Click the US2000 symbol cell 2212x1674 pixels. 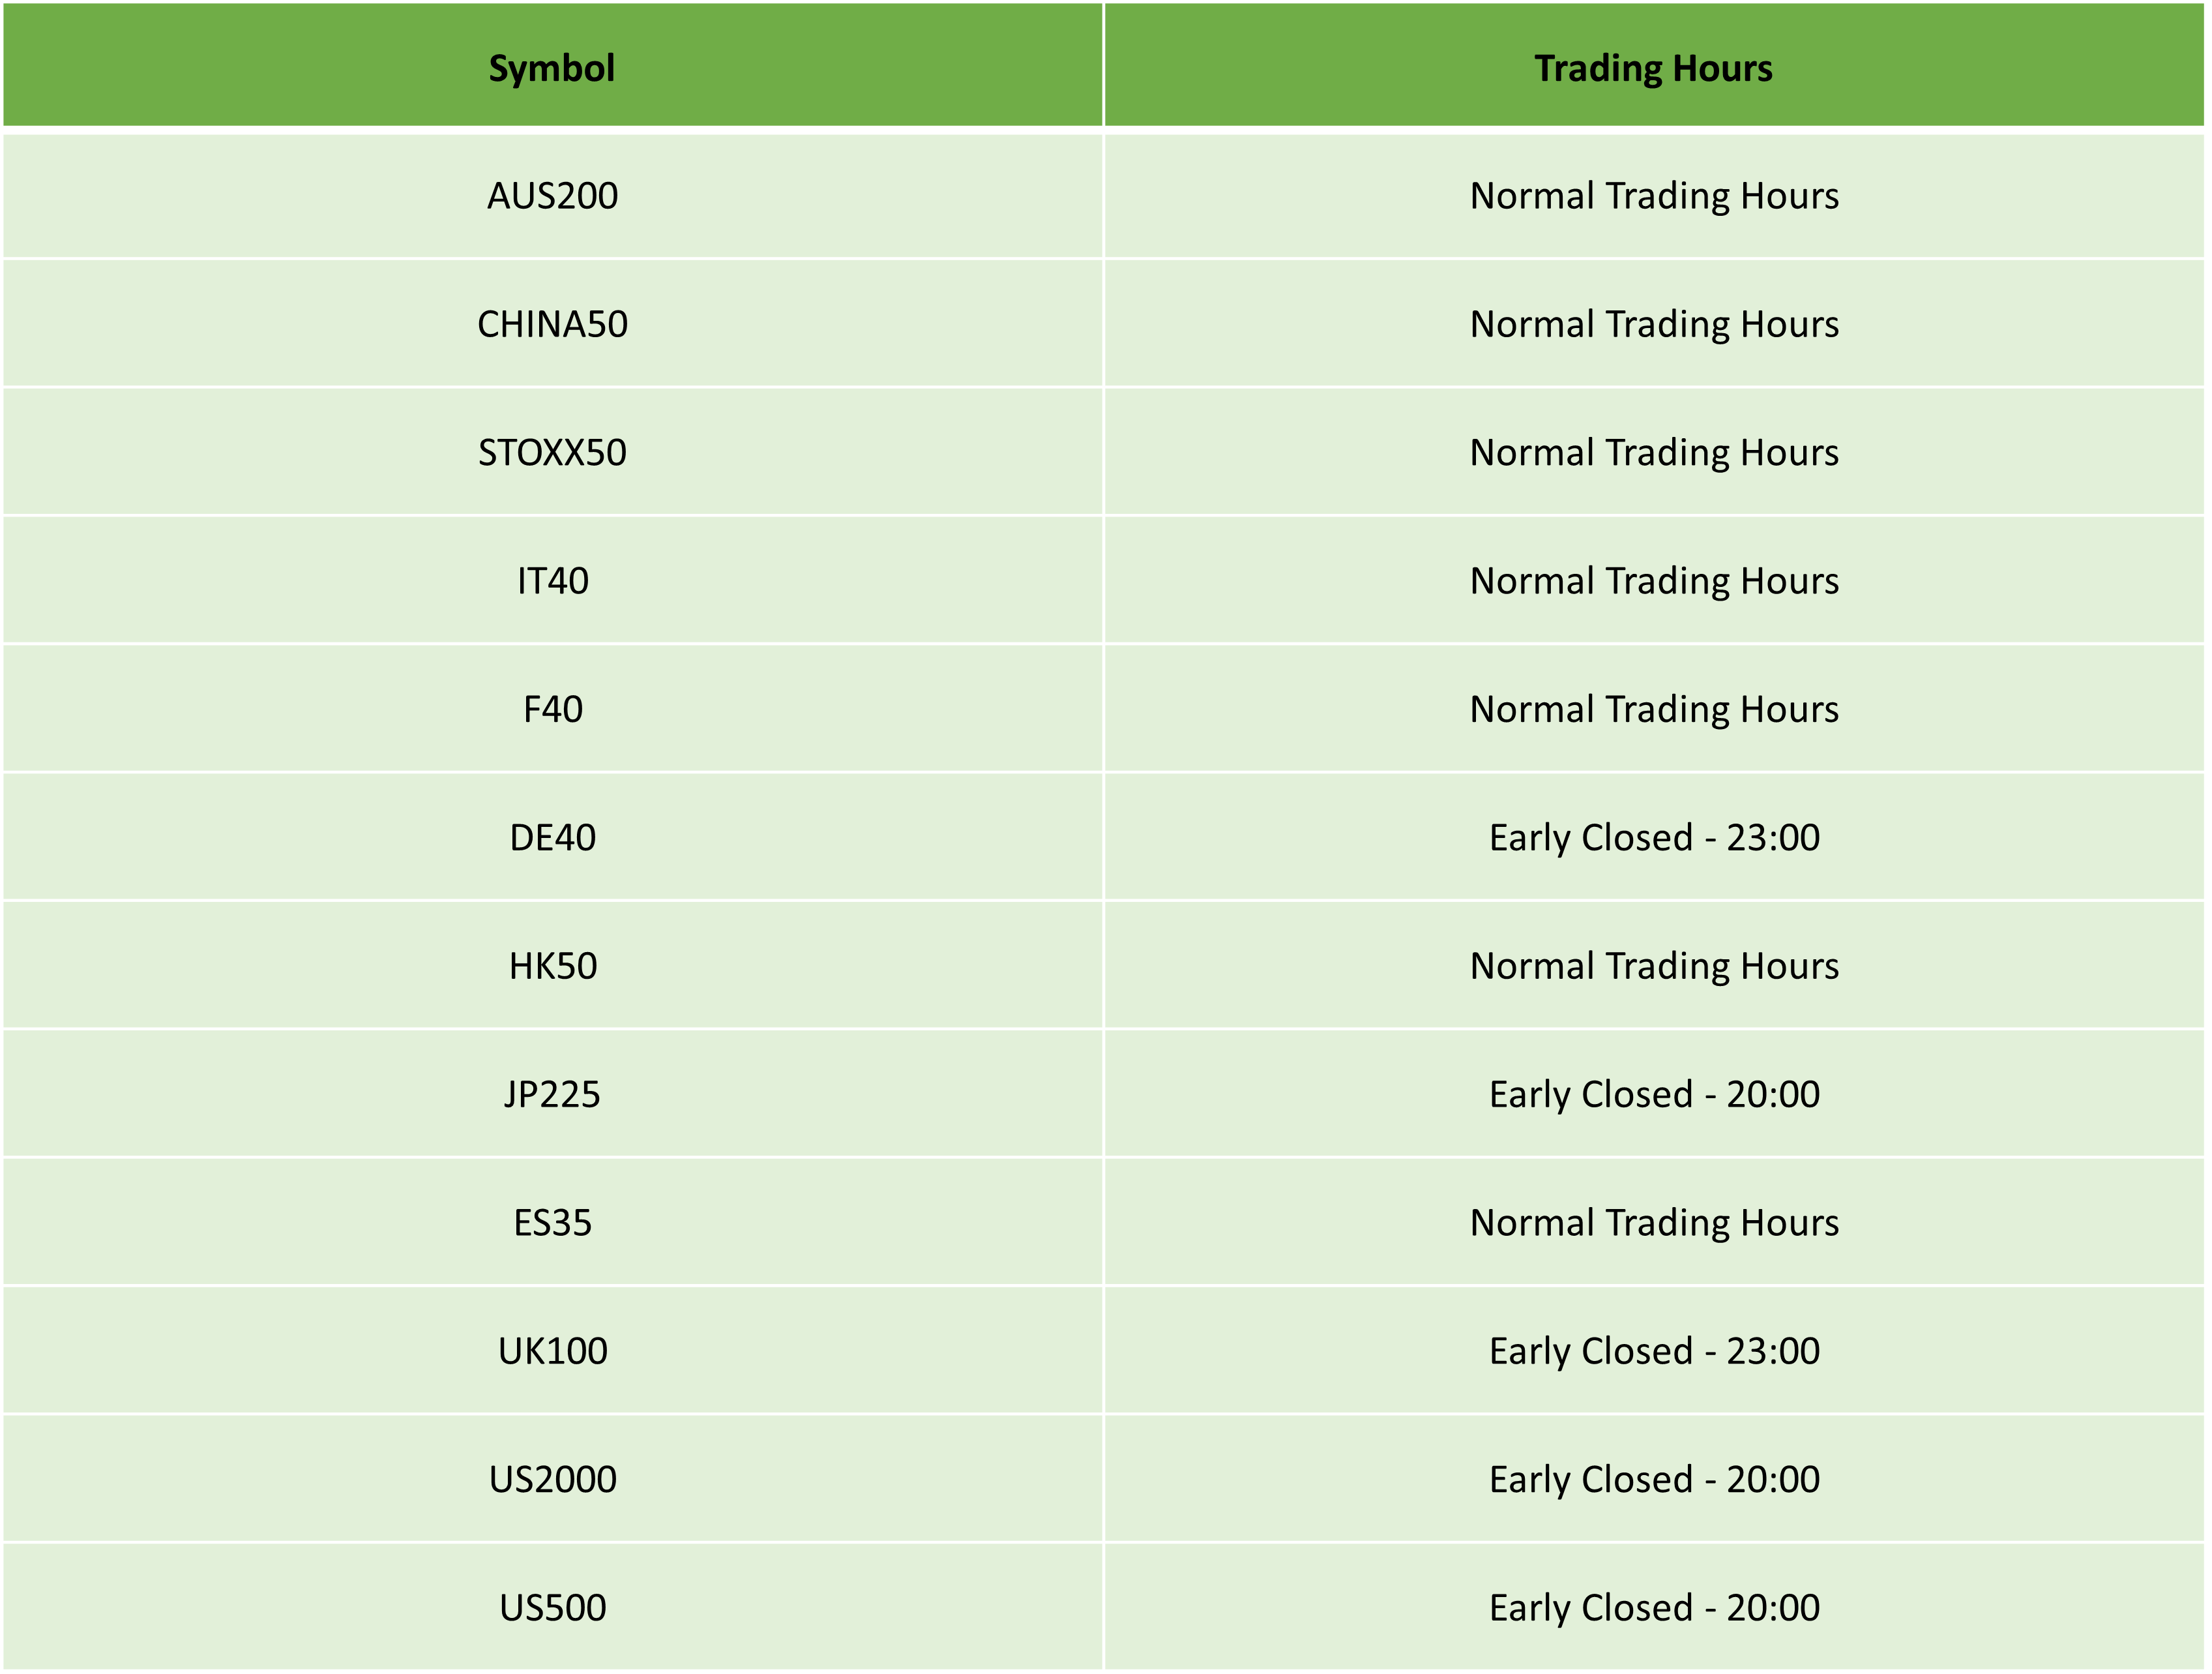tap(552, 1479)
